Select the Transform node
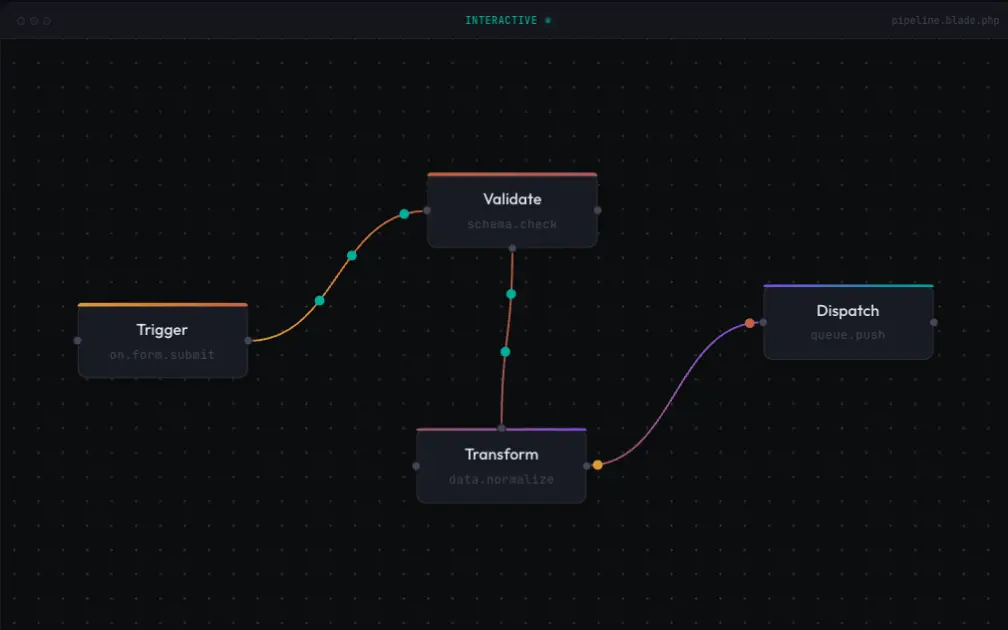 point(501,465)
